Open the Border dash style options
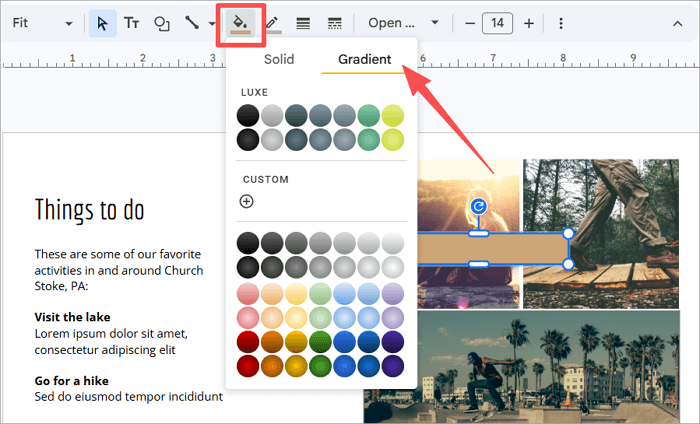Viewport: 700px width, 424px height. pos(334,22)
